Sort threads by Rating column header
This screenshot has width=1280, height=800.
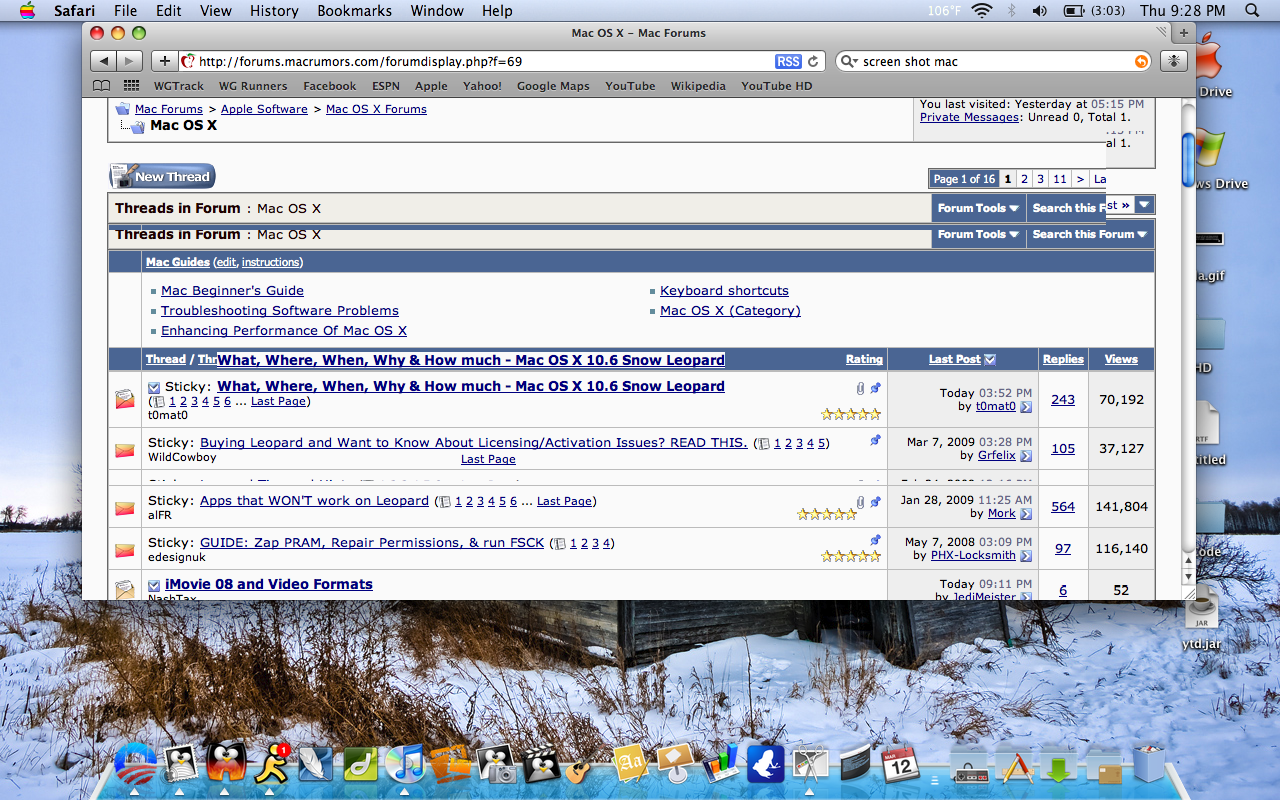pos(864,359)
